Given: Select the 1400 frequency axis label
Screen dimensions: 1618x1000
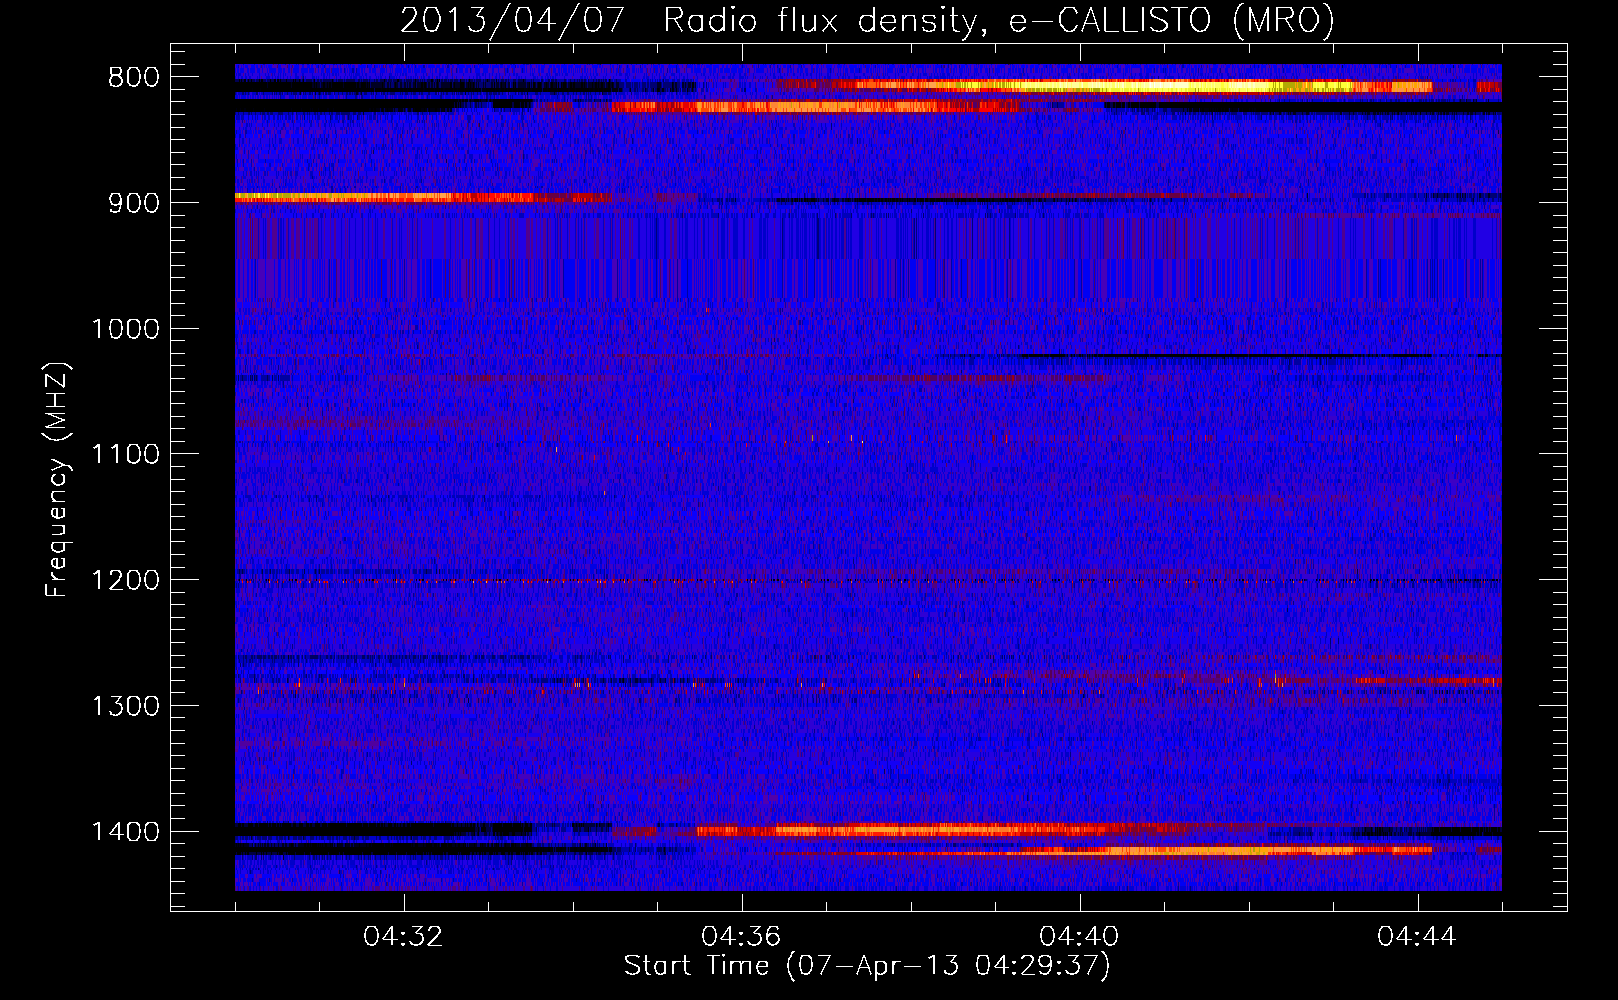Looking at the screenshot, I should 124,832.
